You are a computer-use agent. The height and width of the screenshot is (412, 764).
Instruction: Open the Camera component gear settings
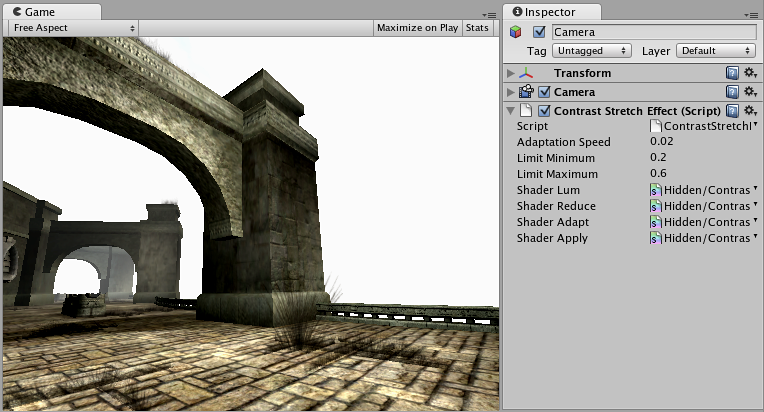pyautogui.click(x=750, y=92)
